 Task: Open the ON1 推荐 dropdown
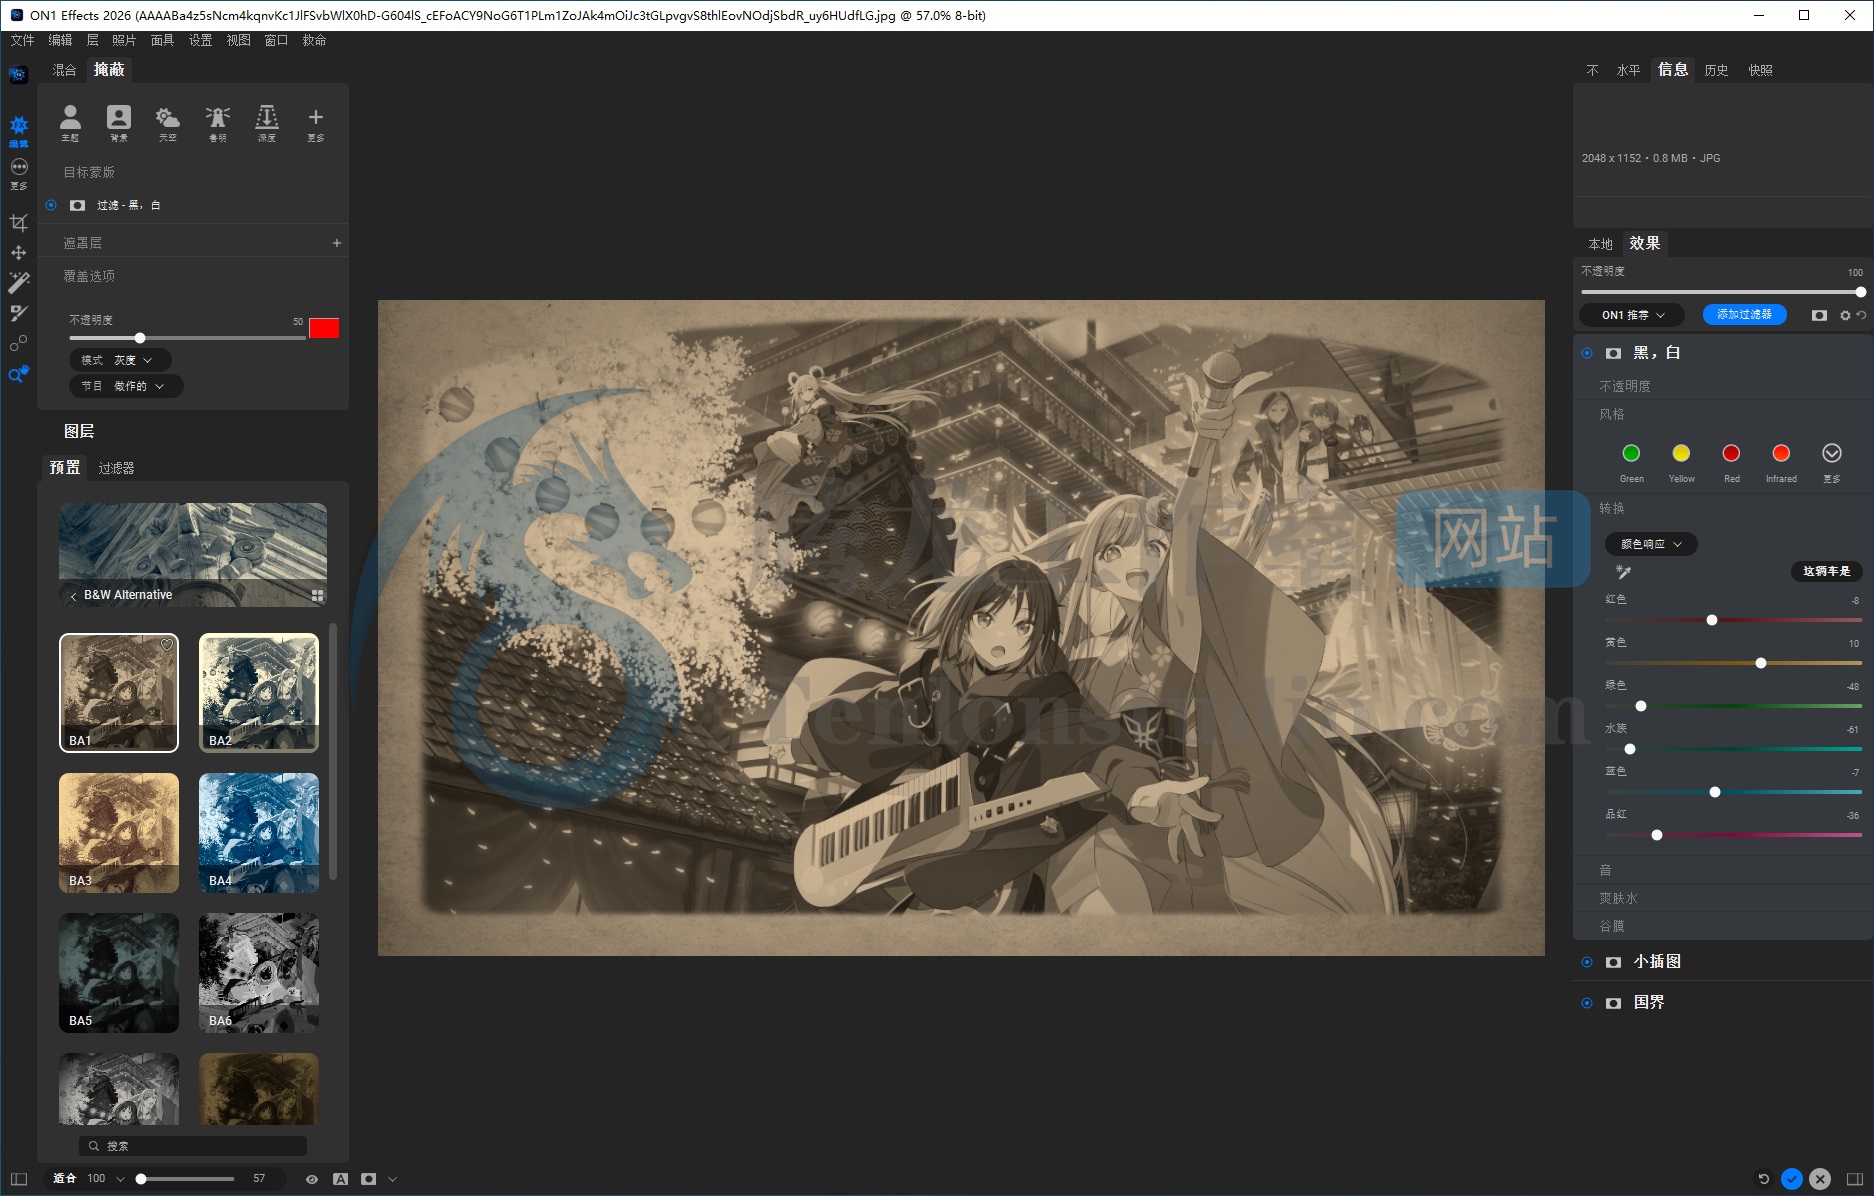(x=1632, y=315)
